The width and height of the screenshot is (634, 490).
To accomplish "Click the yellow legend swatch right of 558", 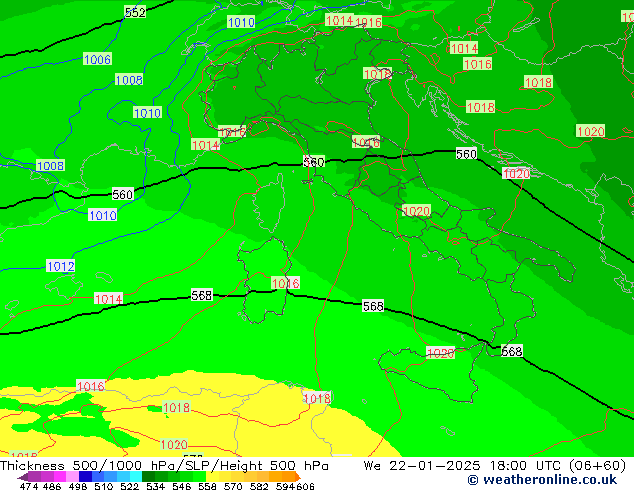I will pyautogui.click(x=212, y=476).
